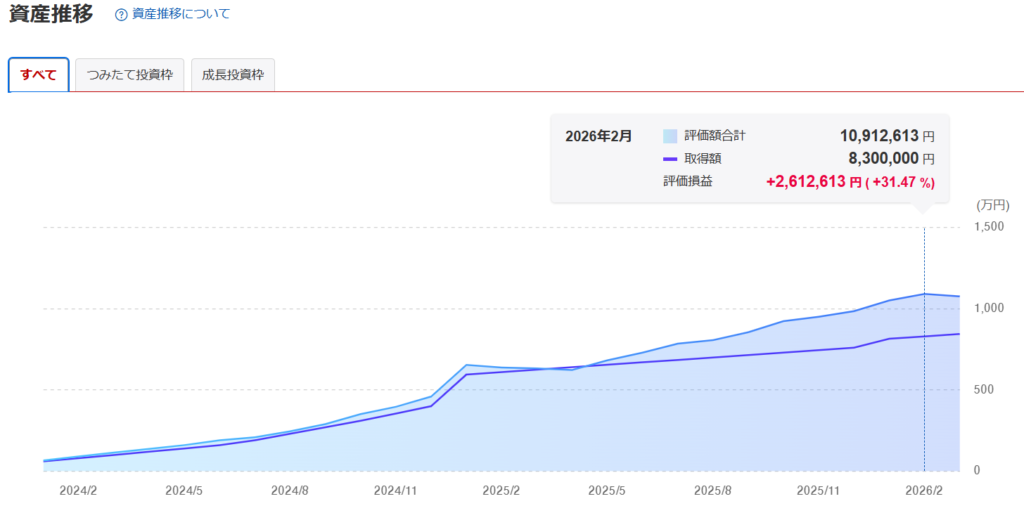Screen dimensions: 1024x513
Task: Click the 8,300,000 円 acquisition amount
Action: [x=891, y=159]
